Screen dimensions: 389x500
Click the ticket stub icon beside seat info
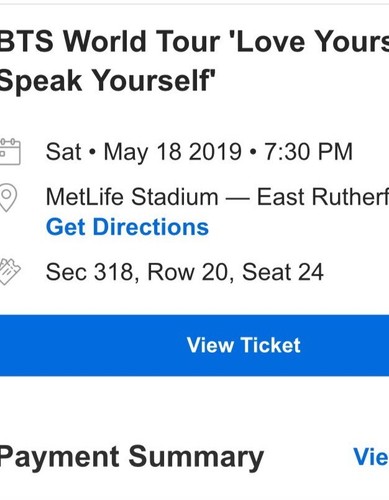click(10, 272)
